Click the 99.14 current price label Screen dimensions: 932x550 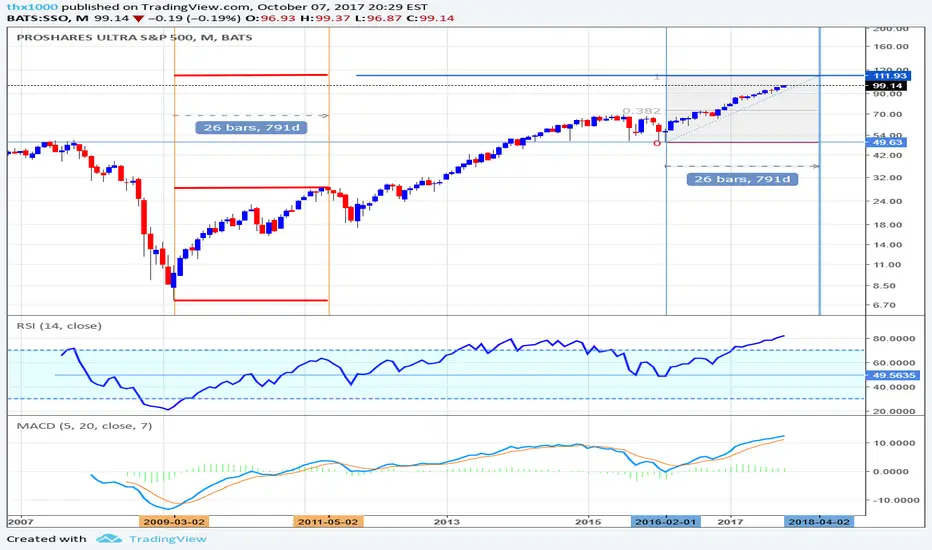pyautogui.click(x=886, y=86)
